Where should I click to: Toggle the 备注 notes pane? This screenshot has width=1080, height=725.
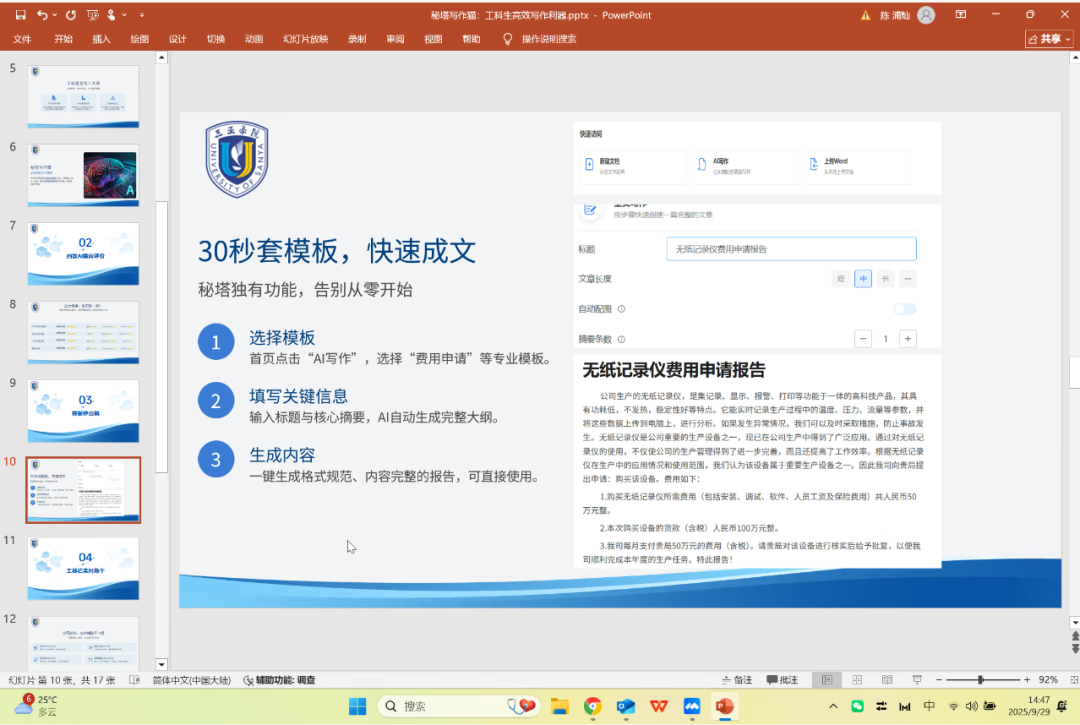tap(735, 680)
